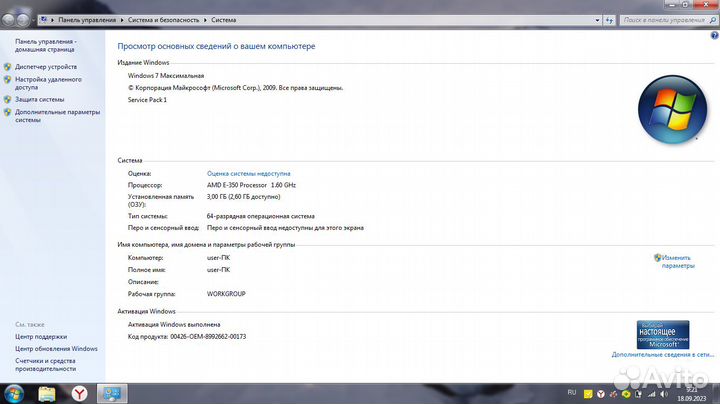
Task: Open the volume speaker tray icon
Action: (x=664, y=394)
